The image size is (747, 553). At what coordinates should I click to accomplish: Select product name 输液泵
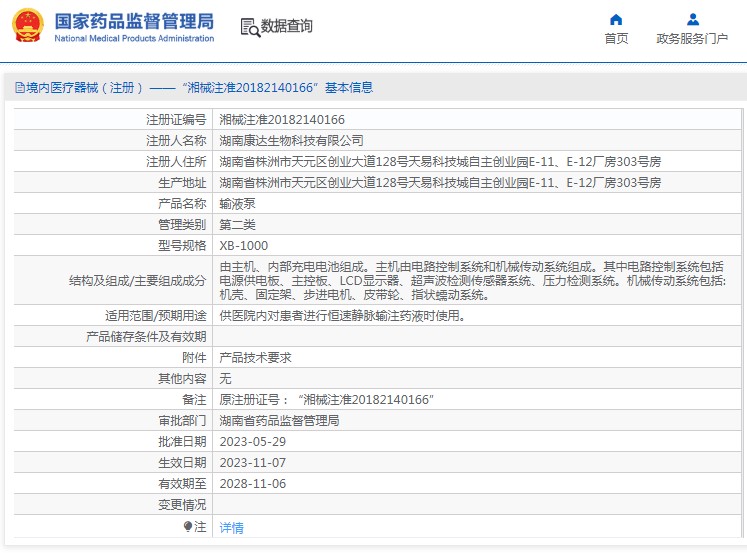pyautogui.click(x=237, y=203)
